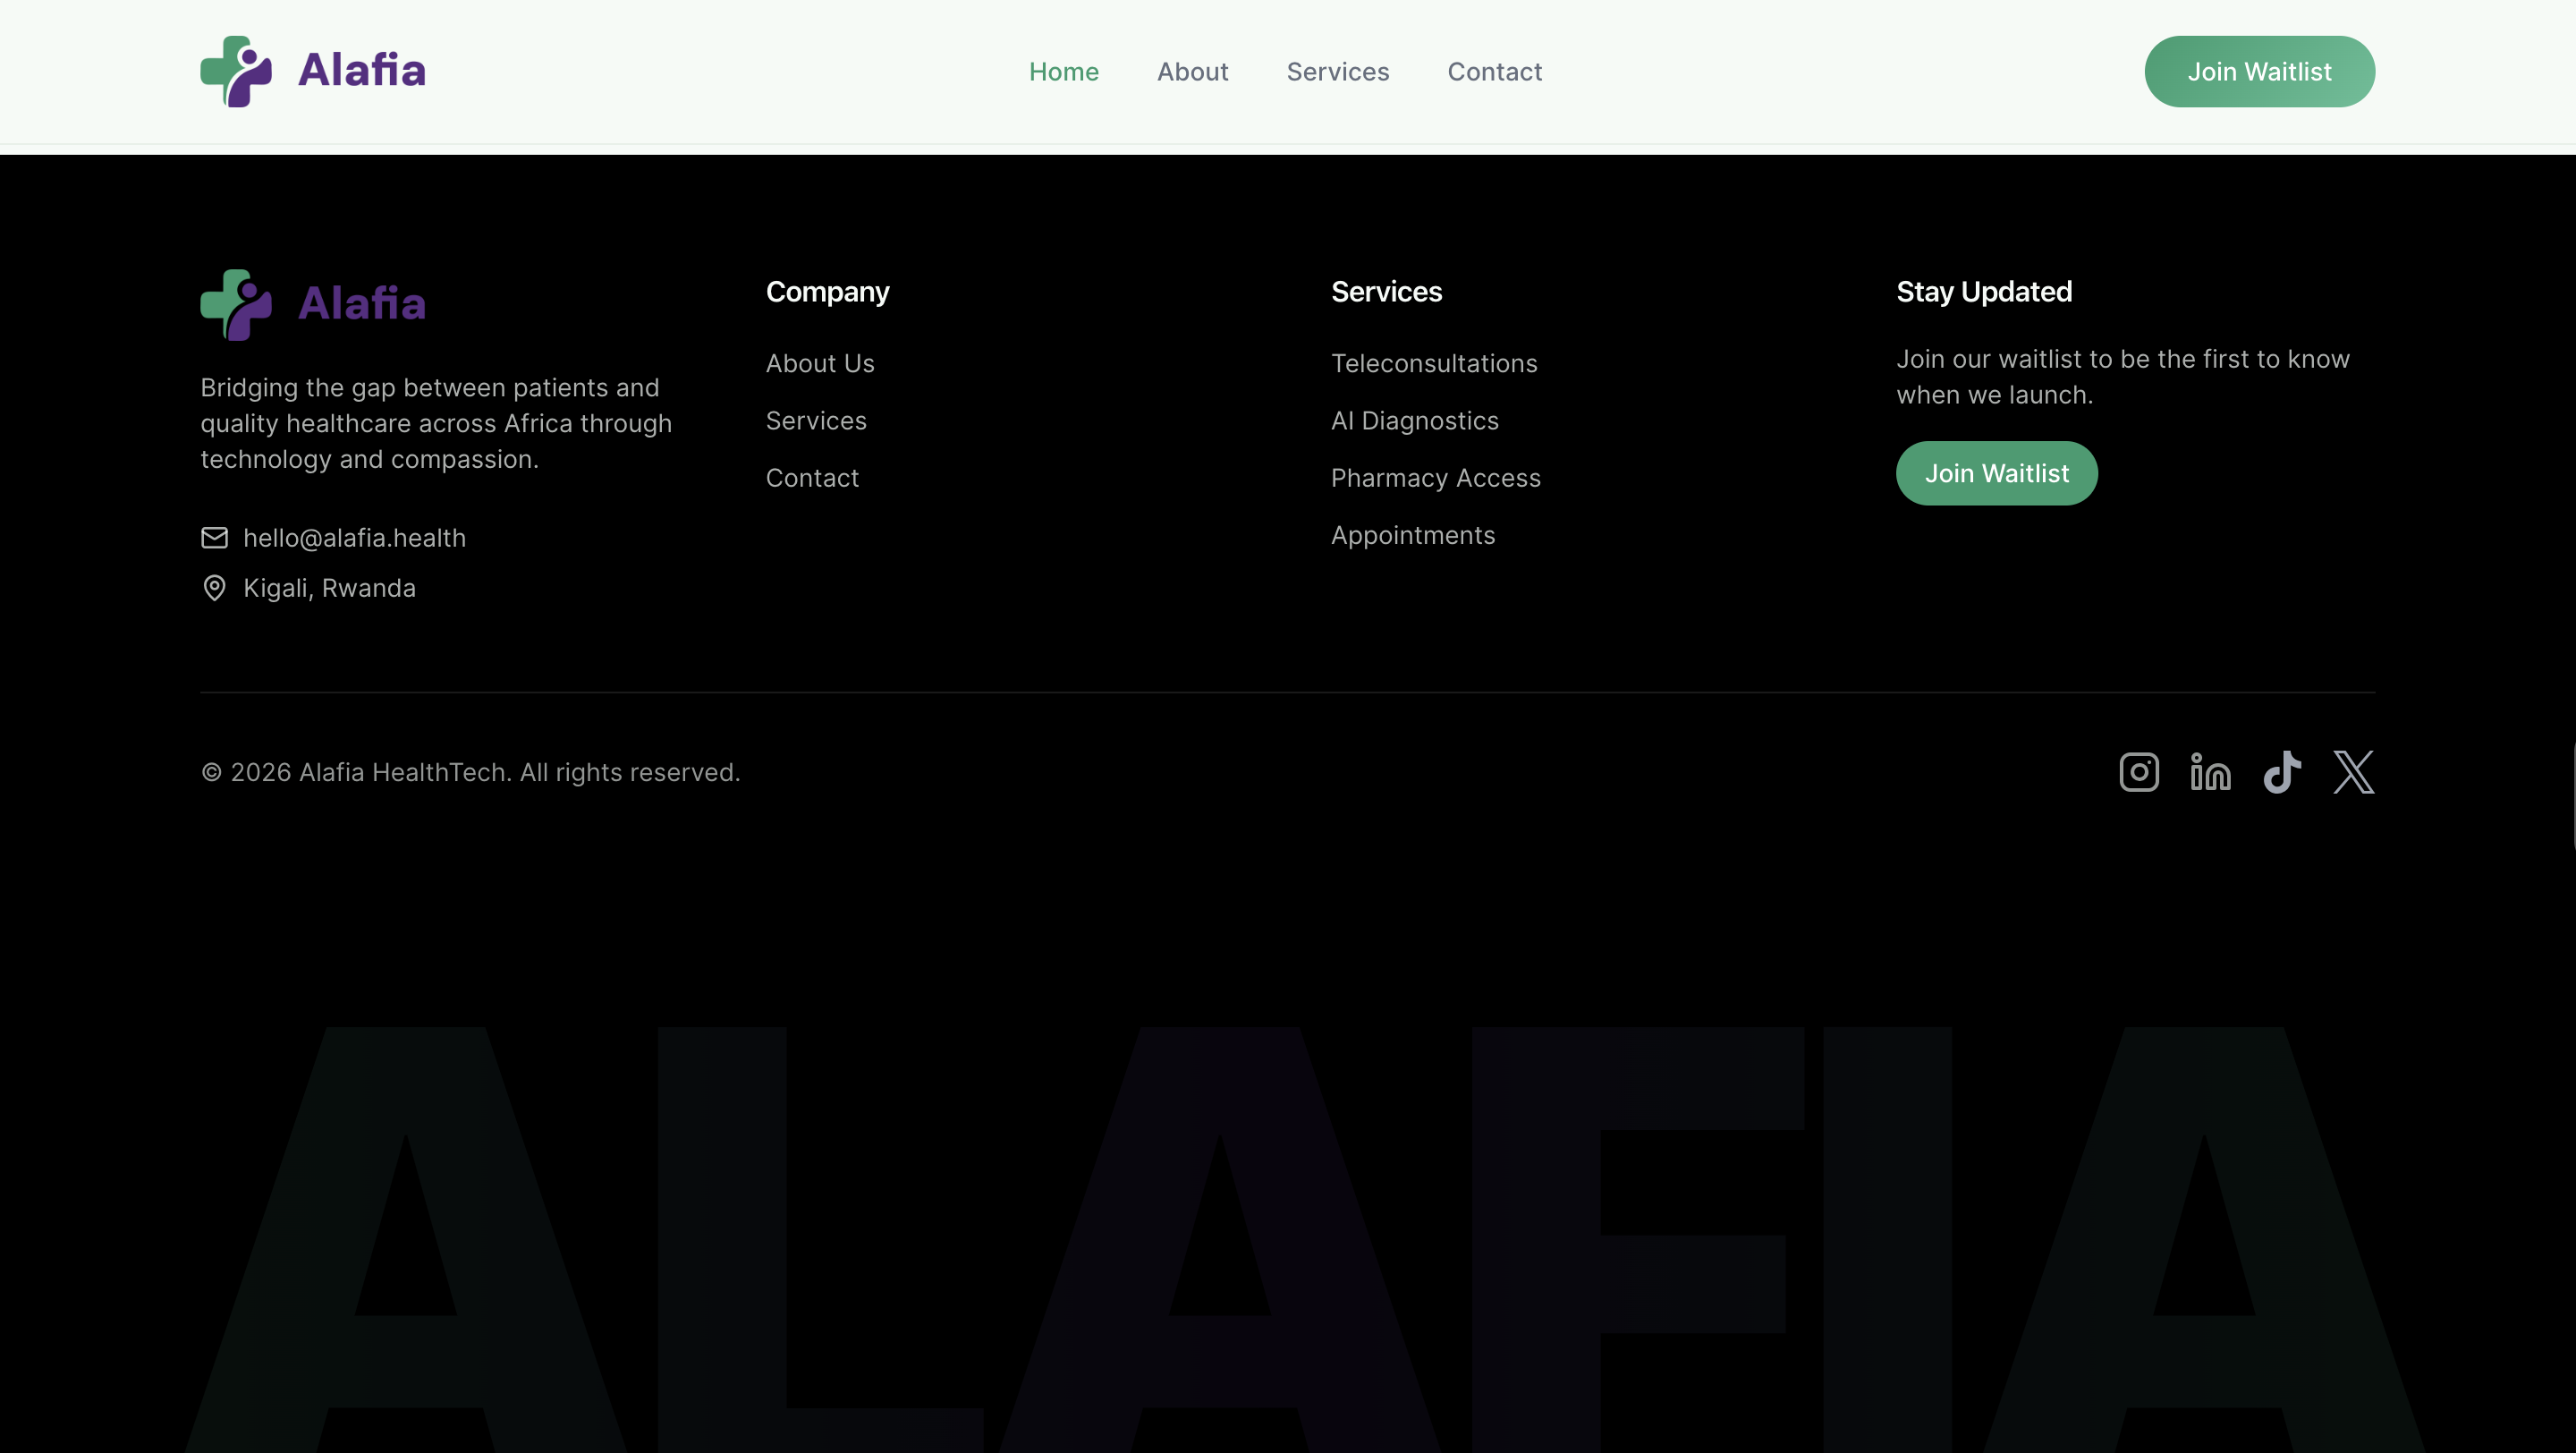2576x1453 pixels.
Task: Open the Appointments footer link
Action: coord(1413,536)
